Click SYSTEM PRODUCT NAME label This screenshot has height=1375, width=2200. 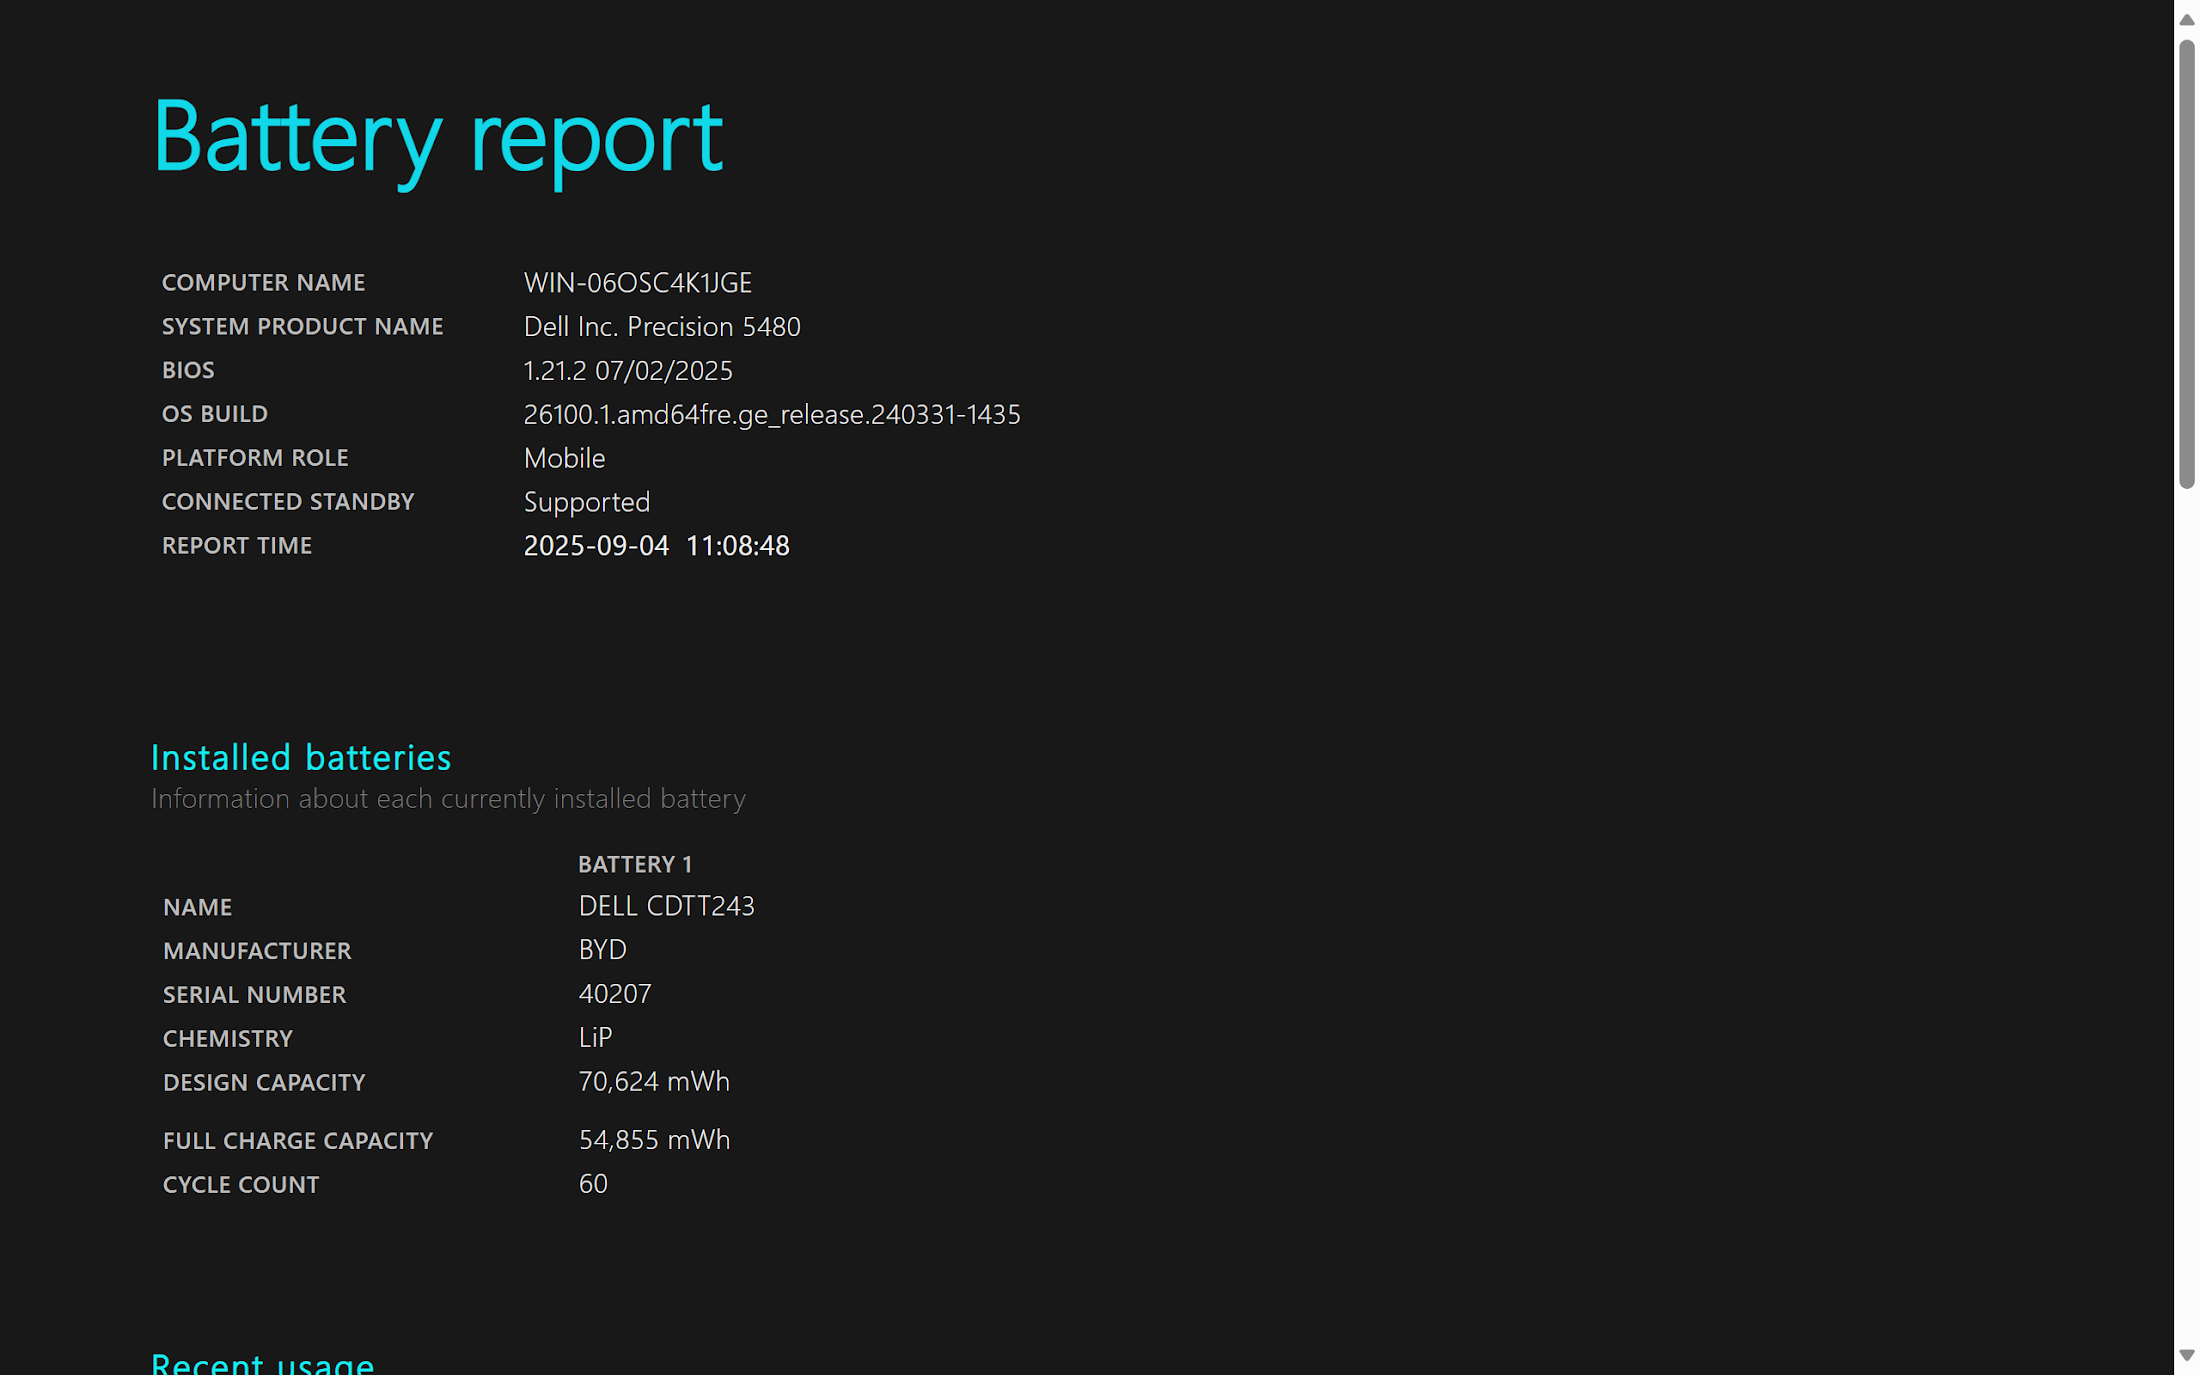(302, 327)
